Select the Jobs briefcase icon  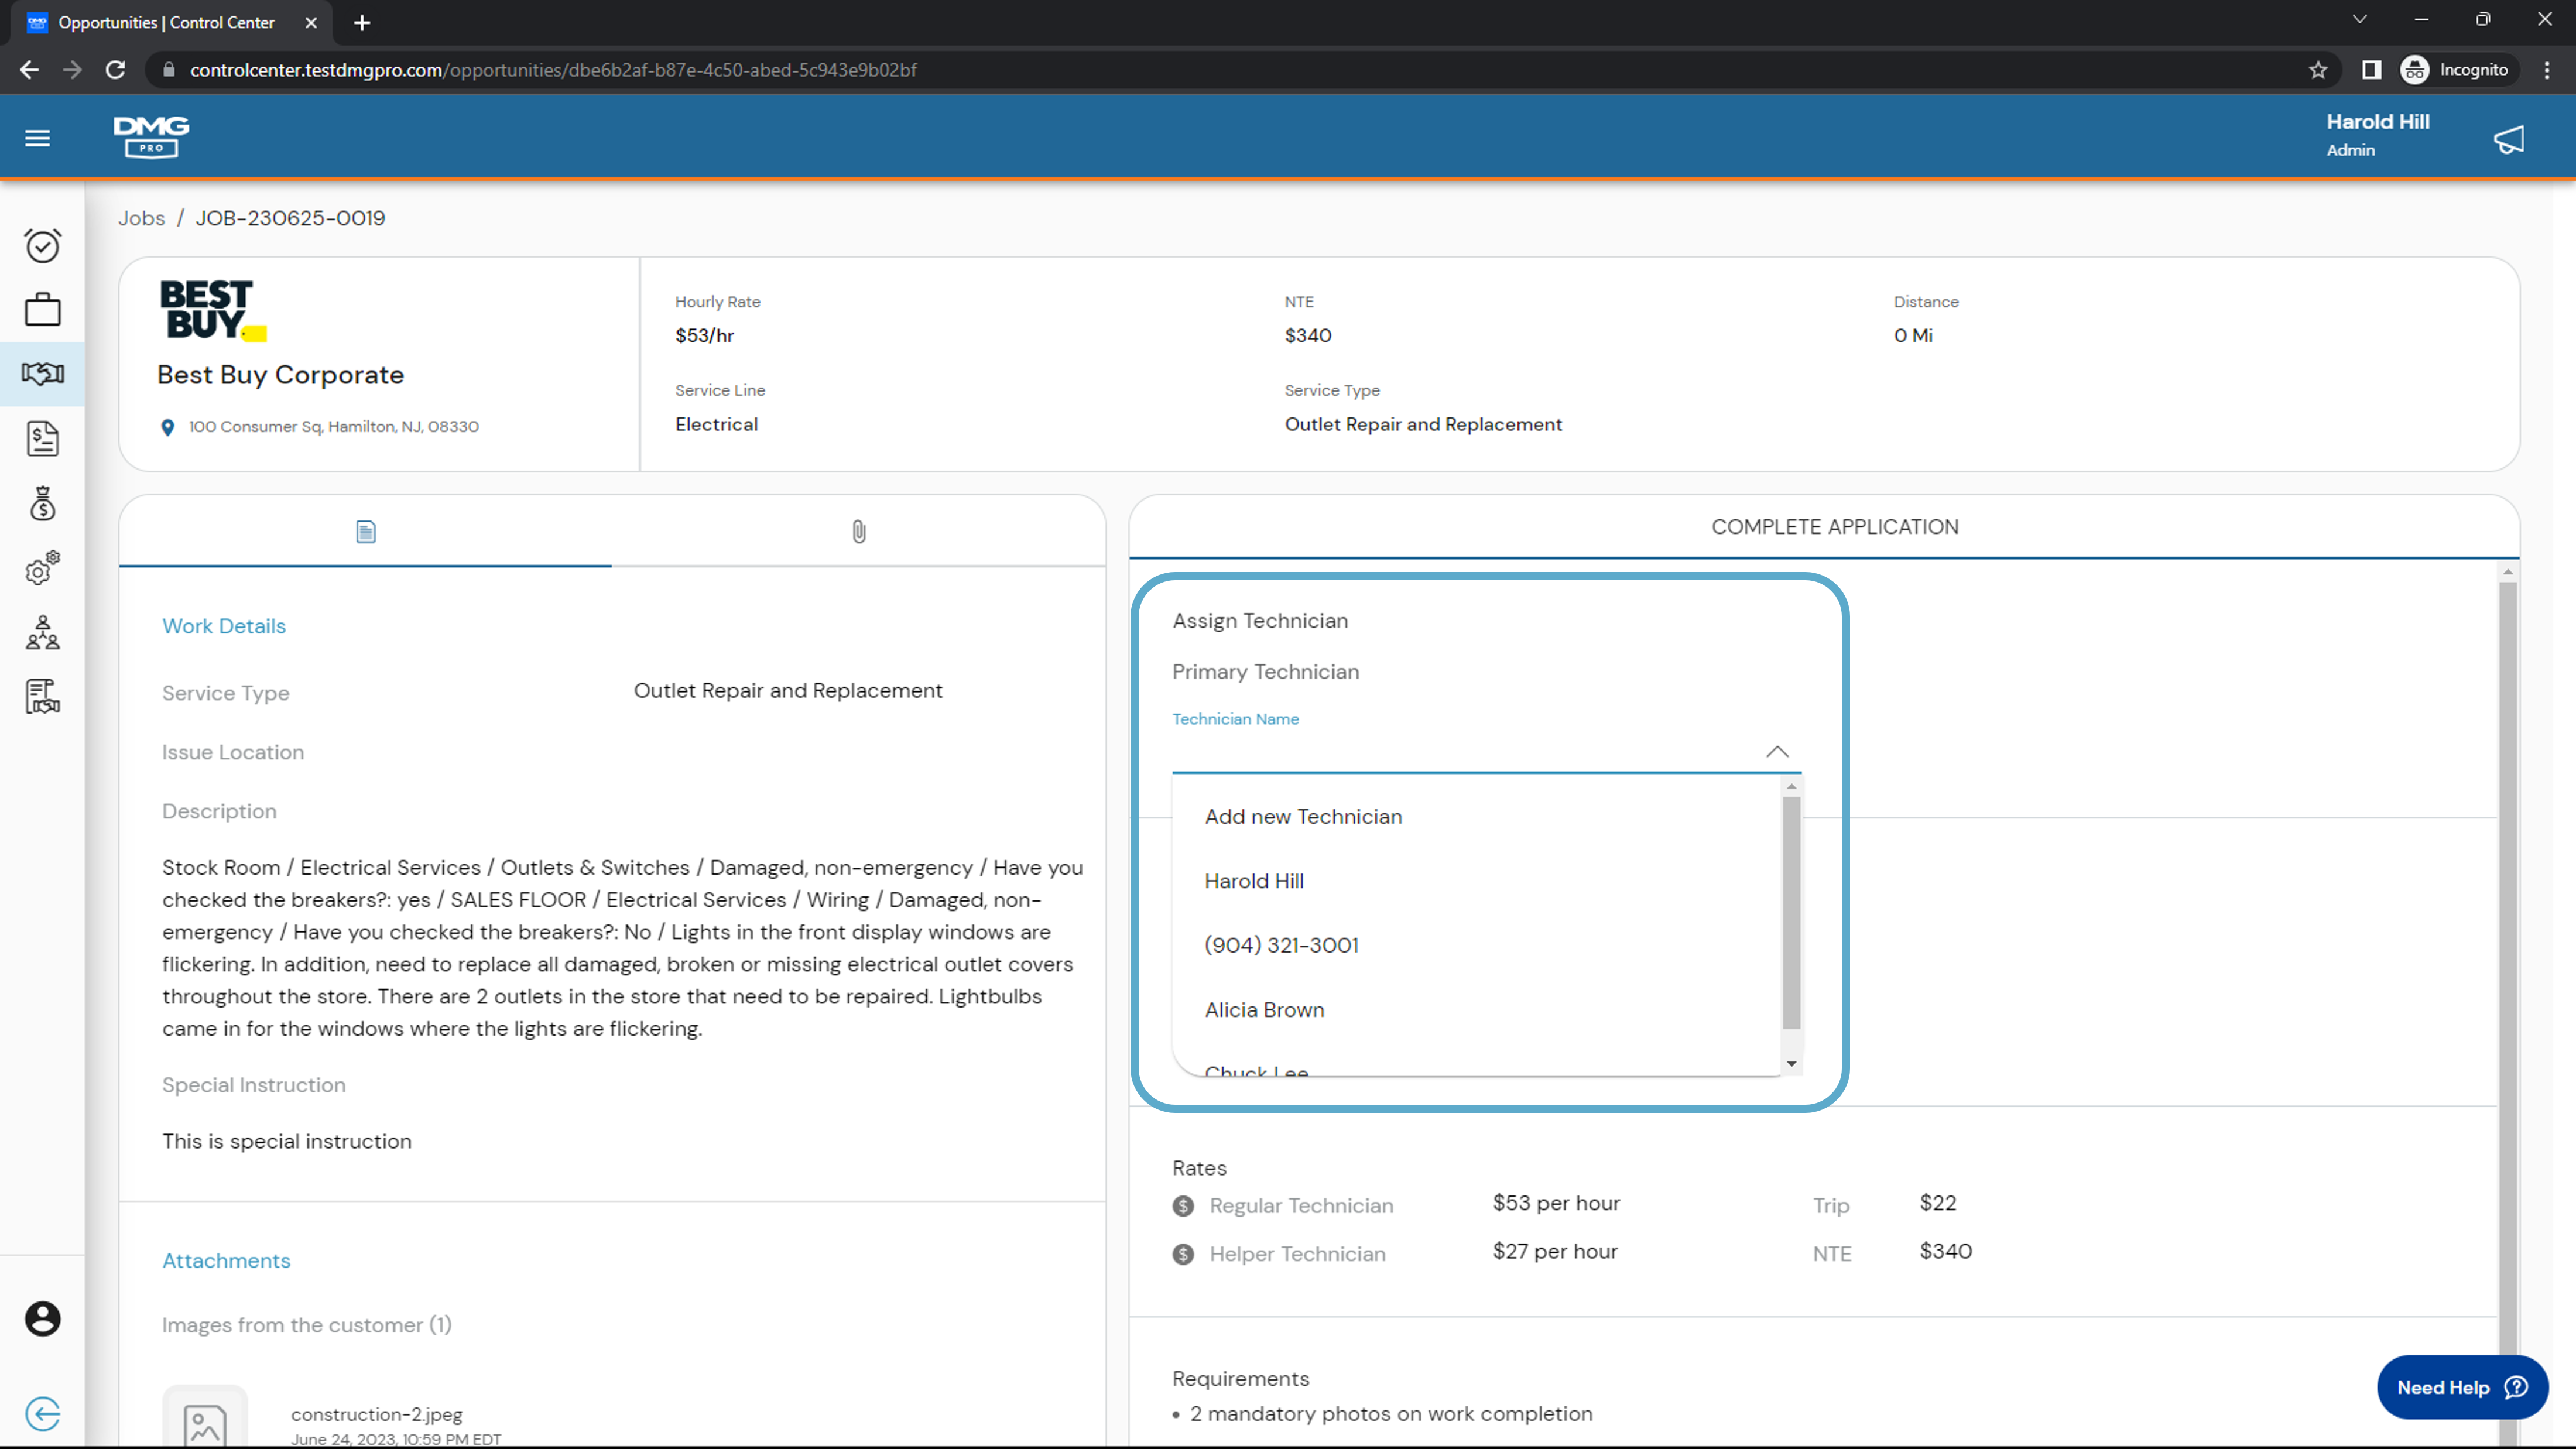point(42,309)
